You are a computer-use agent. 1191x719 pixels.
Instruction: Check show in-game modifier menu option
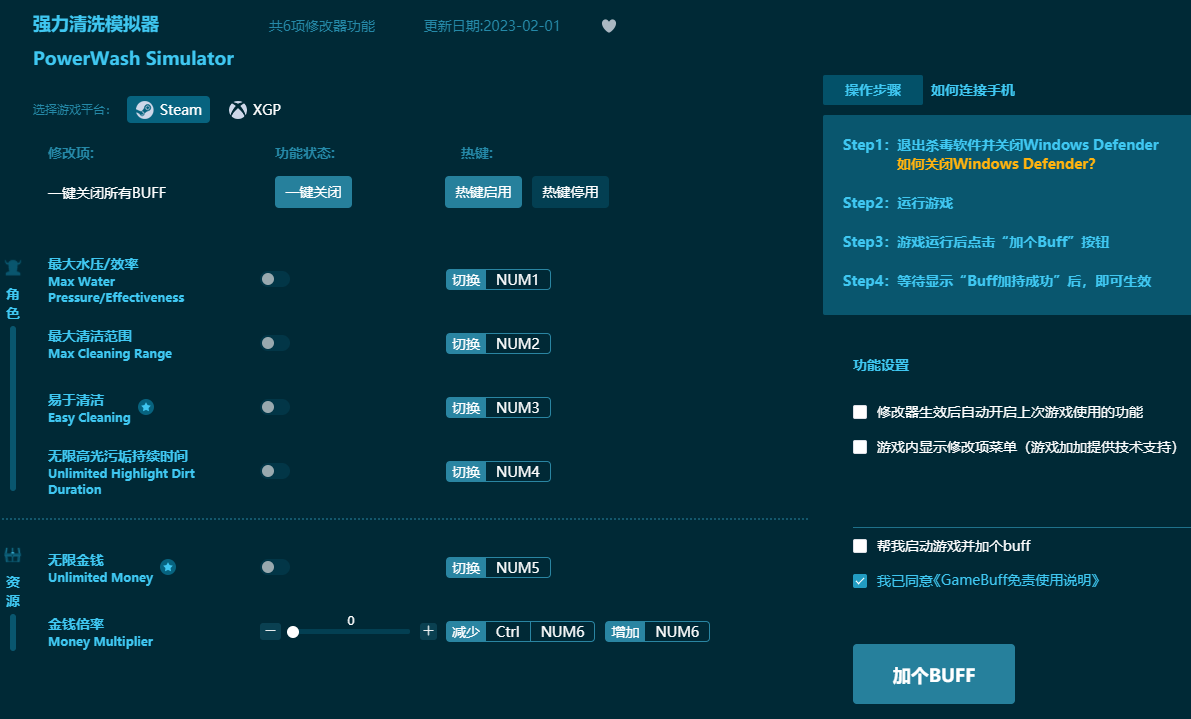[860, 447]
